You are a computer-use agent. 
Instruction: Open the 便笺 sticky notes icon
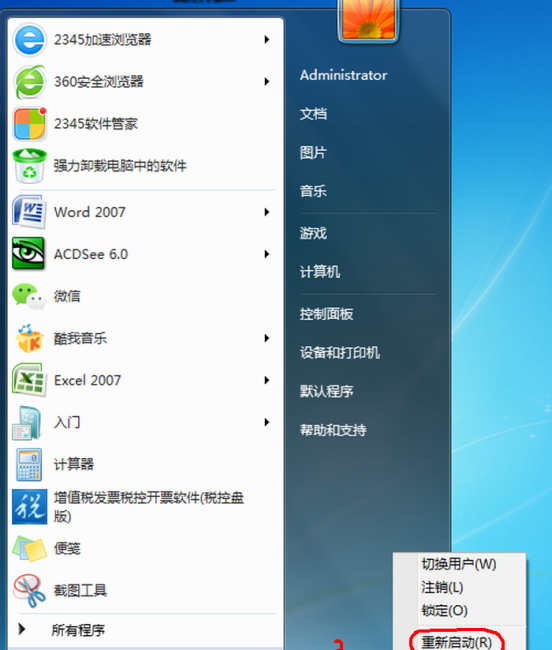(x=29, y=548)
